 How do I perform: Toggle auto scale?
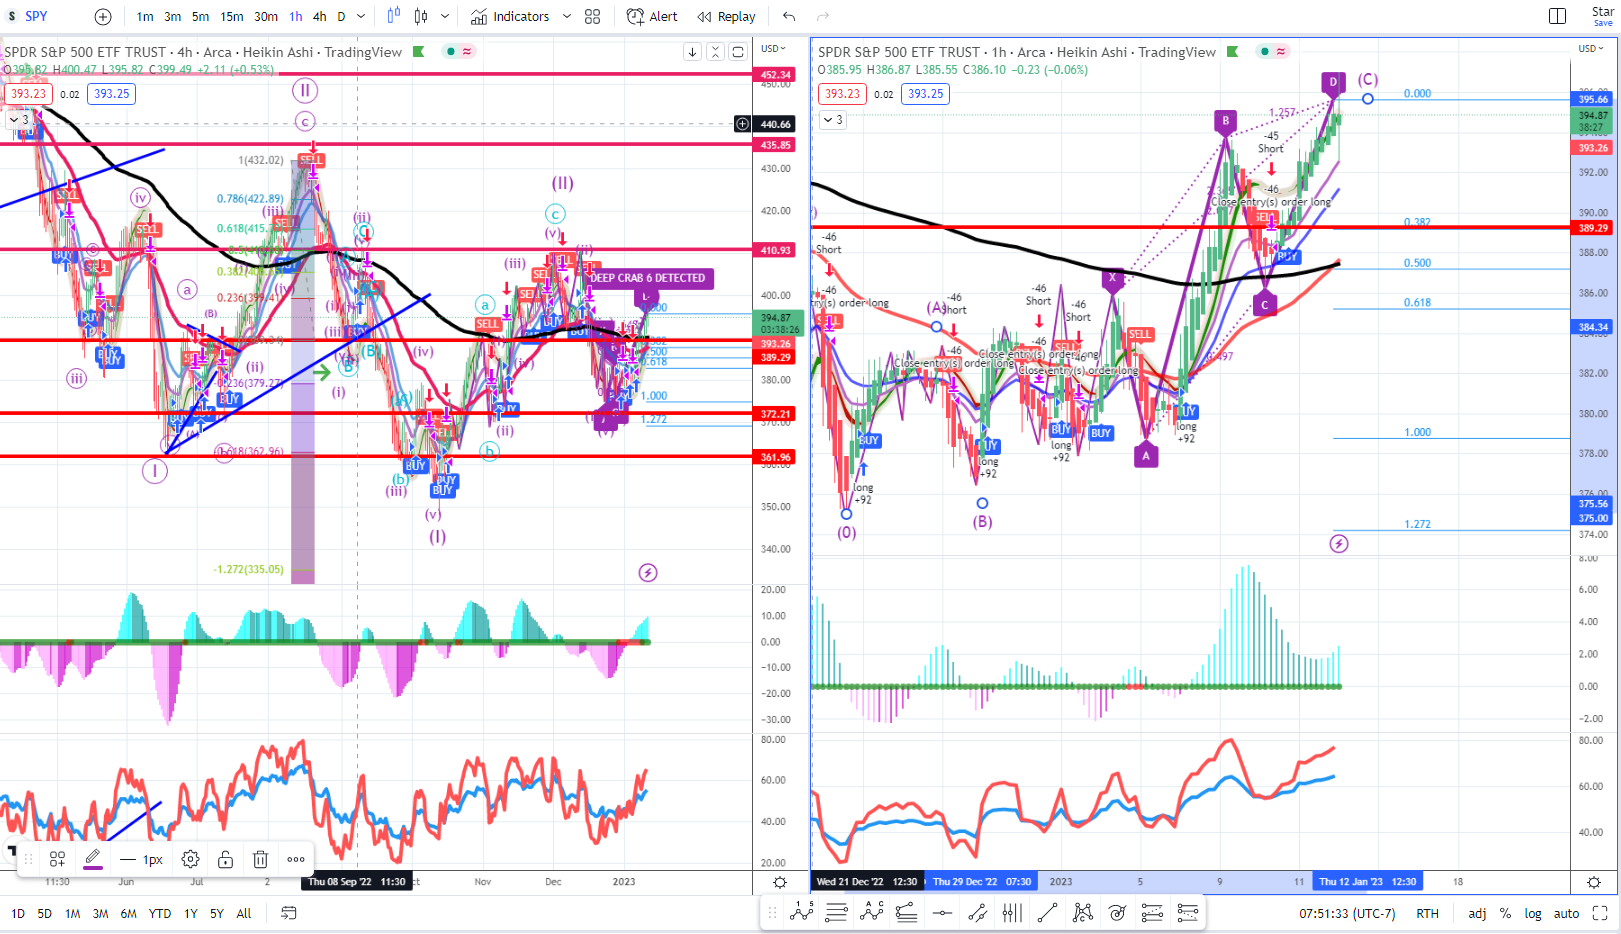tap(1566, 913)
